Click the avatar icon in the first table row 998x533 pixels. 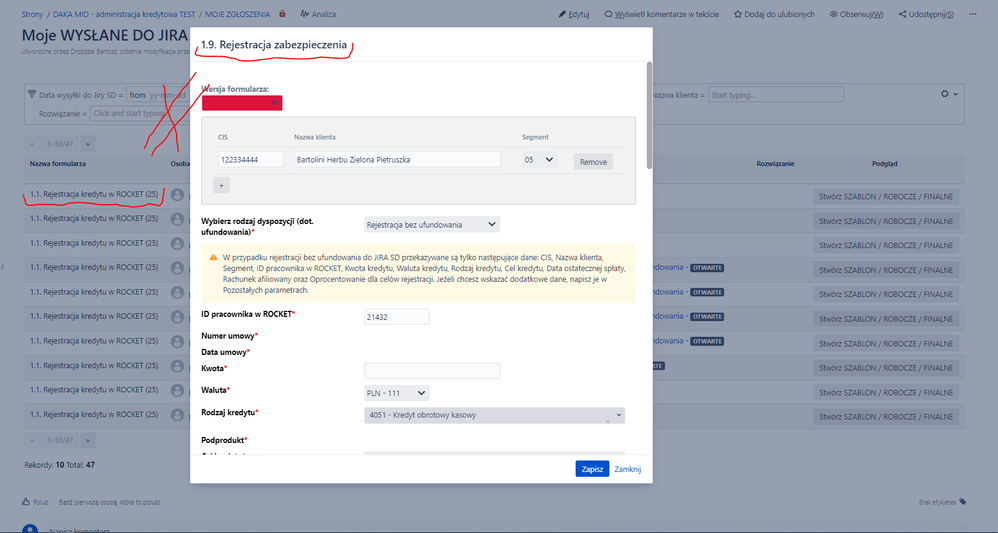(x=178, y=194)
